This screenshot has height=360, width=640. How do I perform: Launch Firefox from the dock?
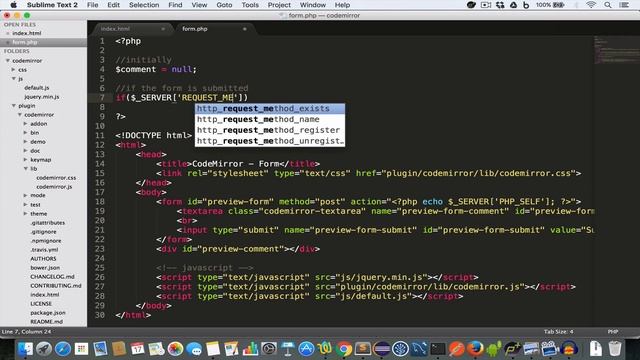coord(475,349)
